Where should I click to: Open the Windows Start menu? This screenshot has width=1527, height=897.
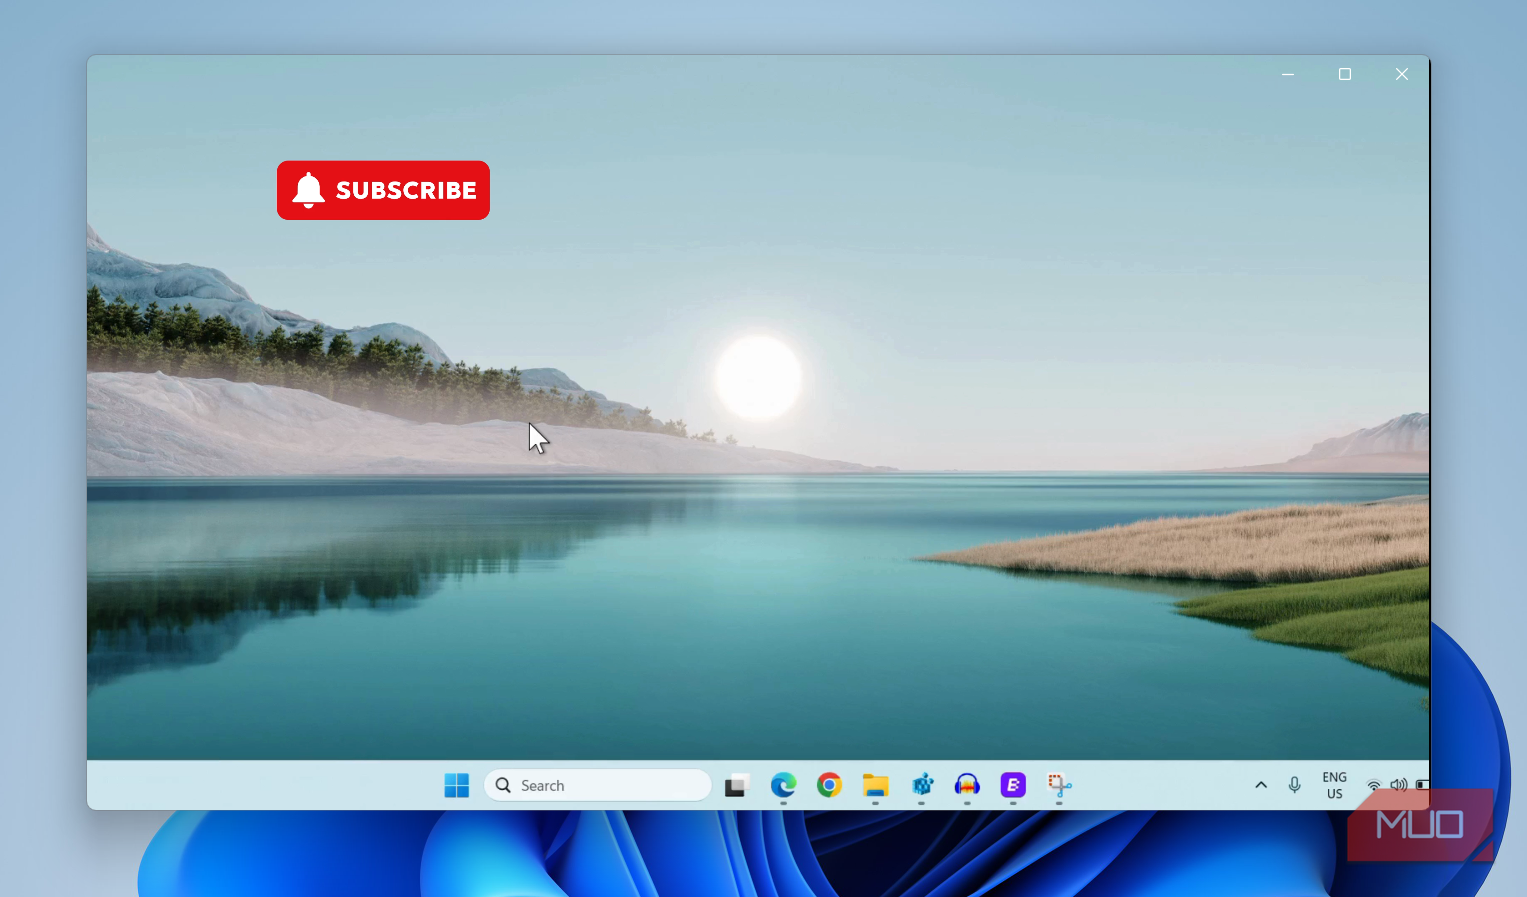coord(457,786)
